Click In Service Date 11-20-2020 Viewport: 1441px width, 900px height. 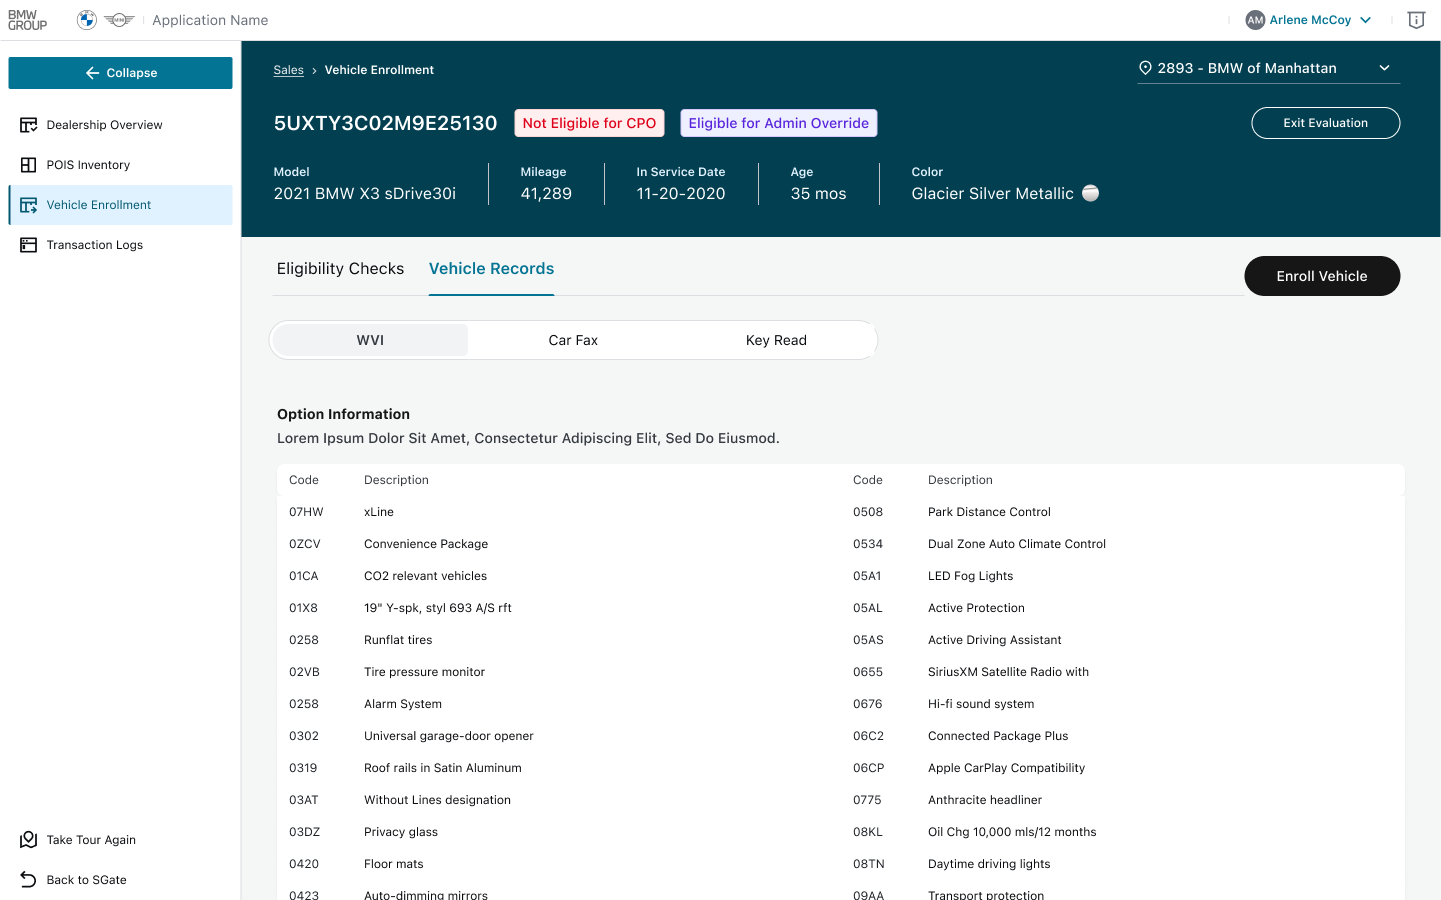coord(681,194)
